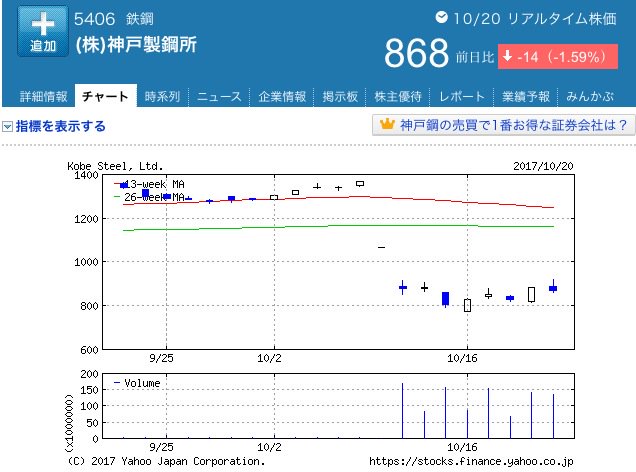Switch to the 業績予報 tab
The image size is (636, 472).
(526, 97)
